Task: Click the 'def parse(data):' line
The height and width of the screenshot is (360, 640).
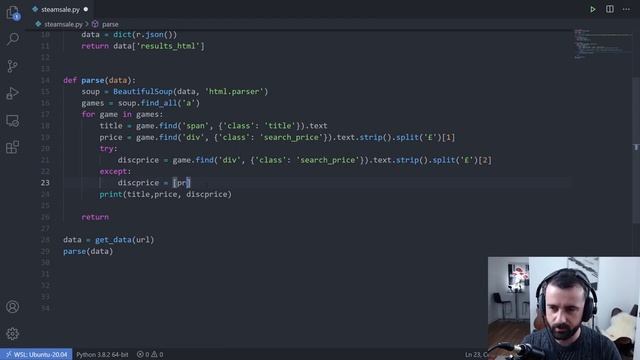Action: click(x=99, y=80)
